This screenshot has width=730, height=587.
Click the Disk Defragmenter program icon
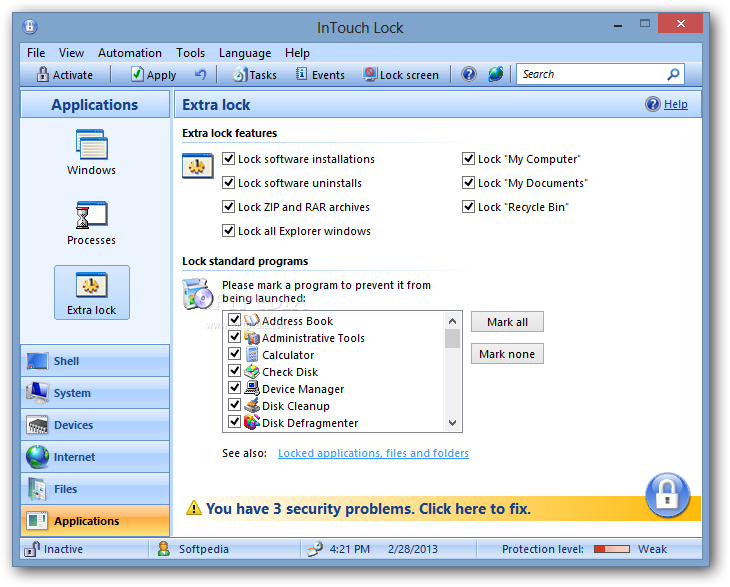click(251, 422)
